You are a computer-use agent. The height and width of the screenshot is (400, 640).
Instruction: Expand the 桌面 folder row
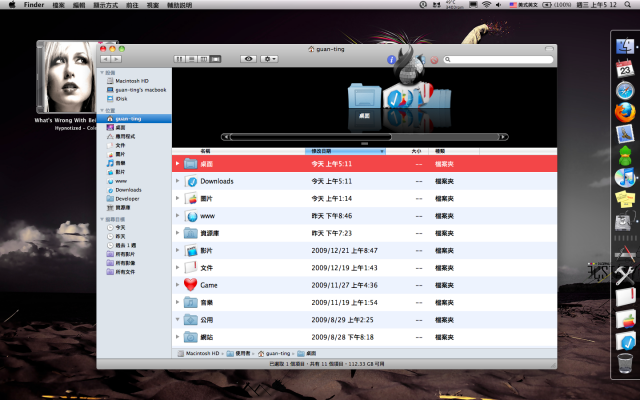pos(178,164)
